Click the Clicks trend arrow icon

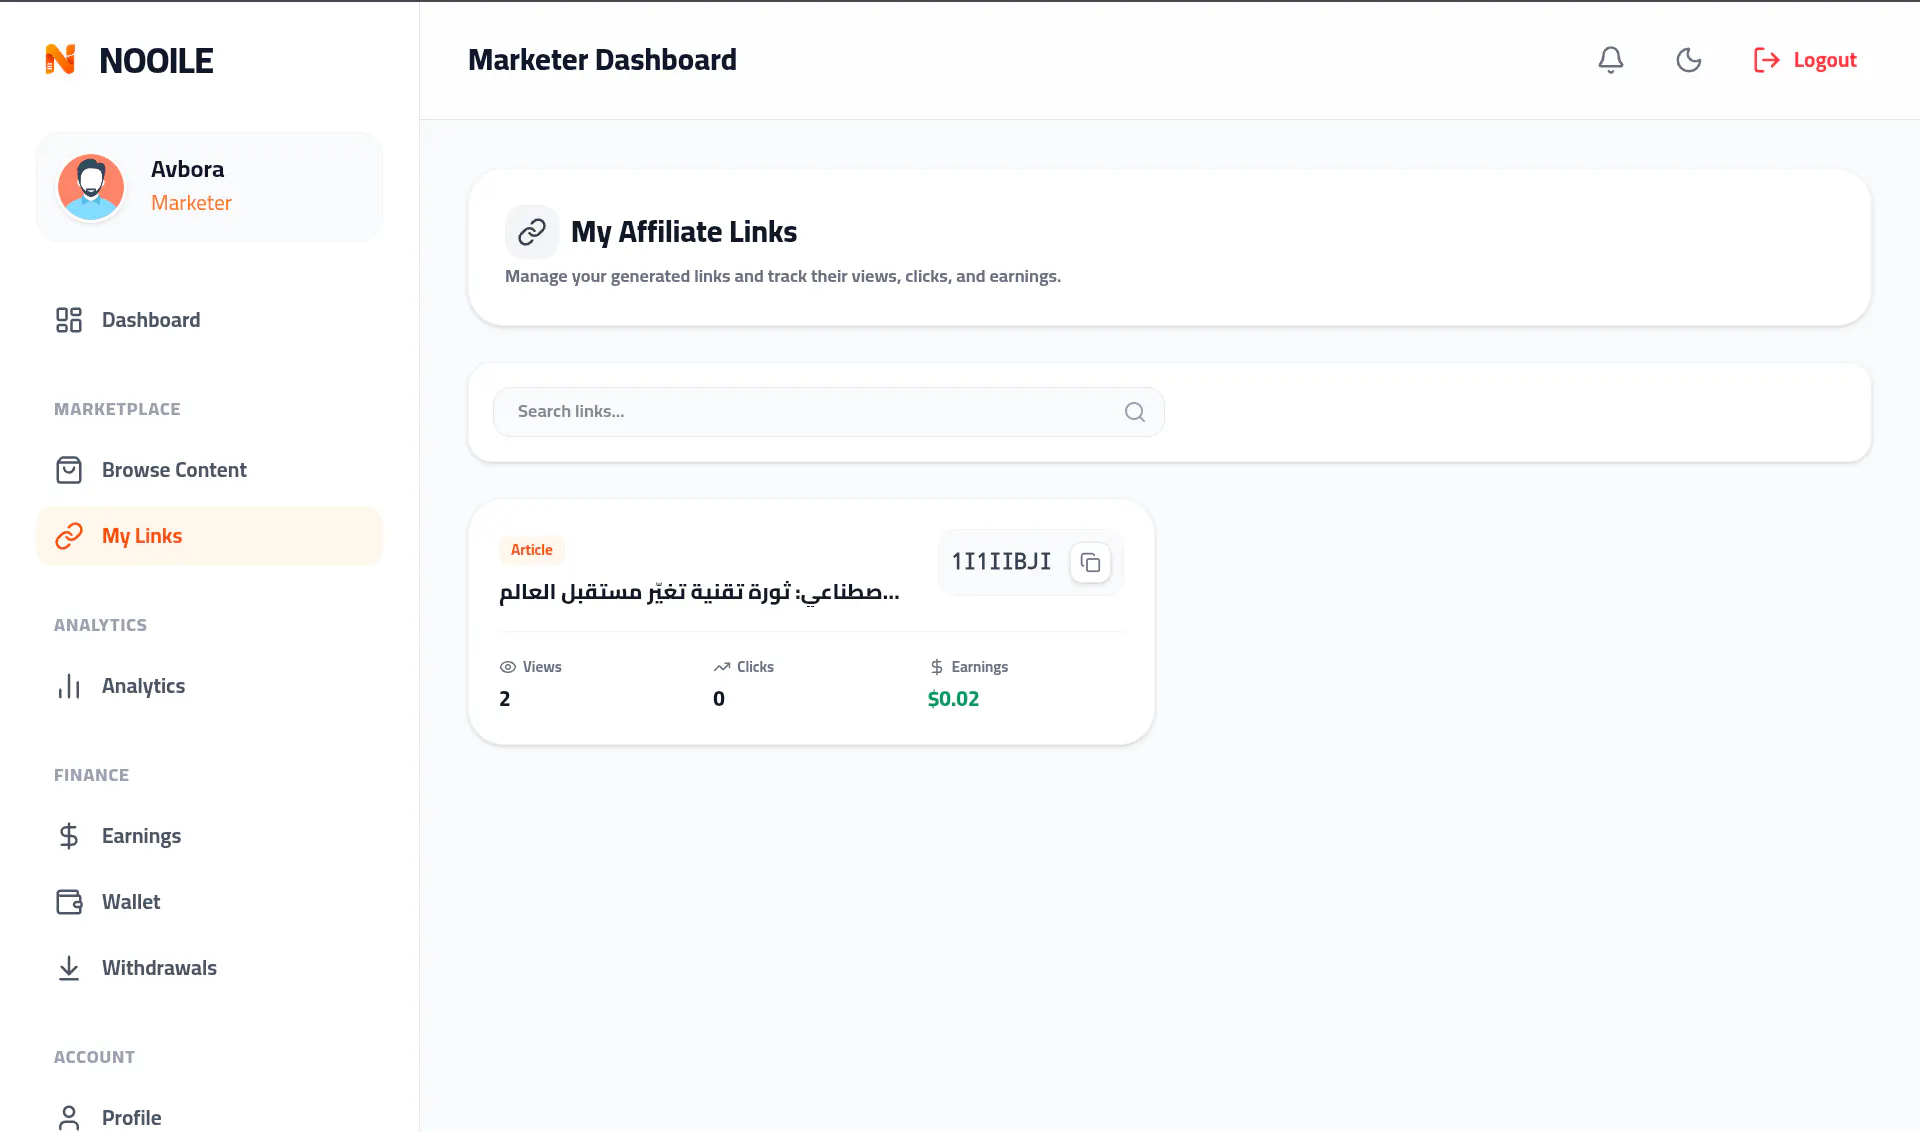point(721,667)
